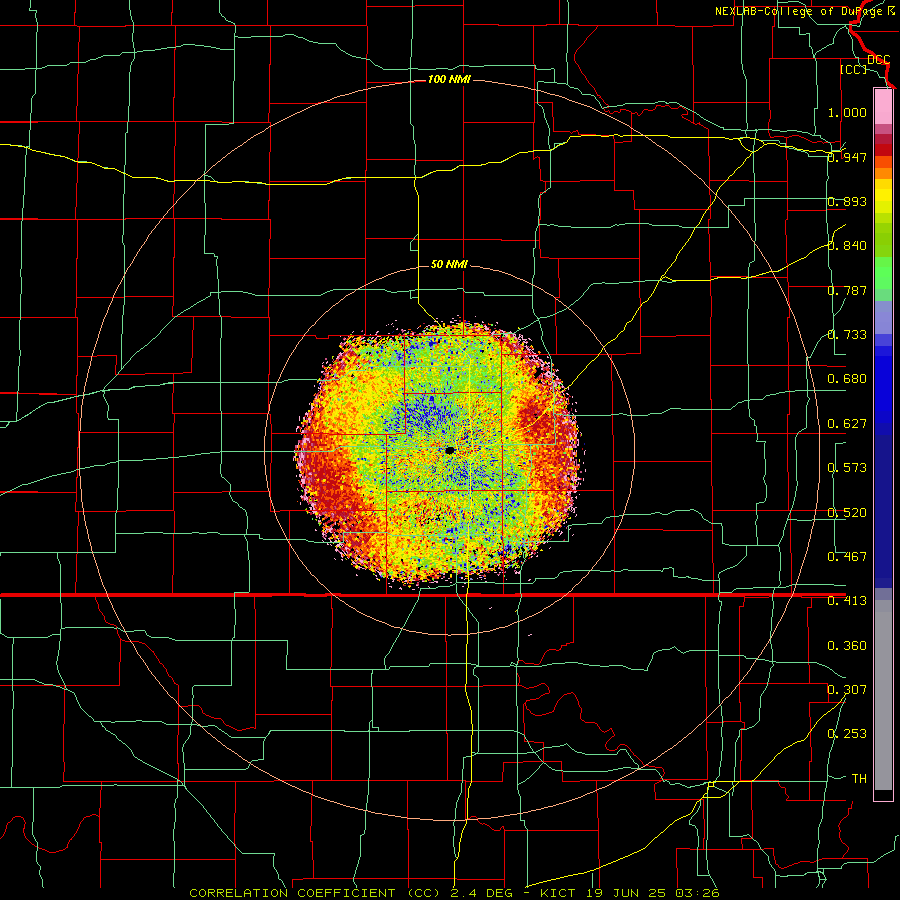Click the DCC label above the legend
Viewport: 900px width, 900px height.
[879, 60]
